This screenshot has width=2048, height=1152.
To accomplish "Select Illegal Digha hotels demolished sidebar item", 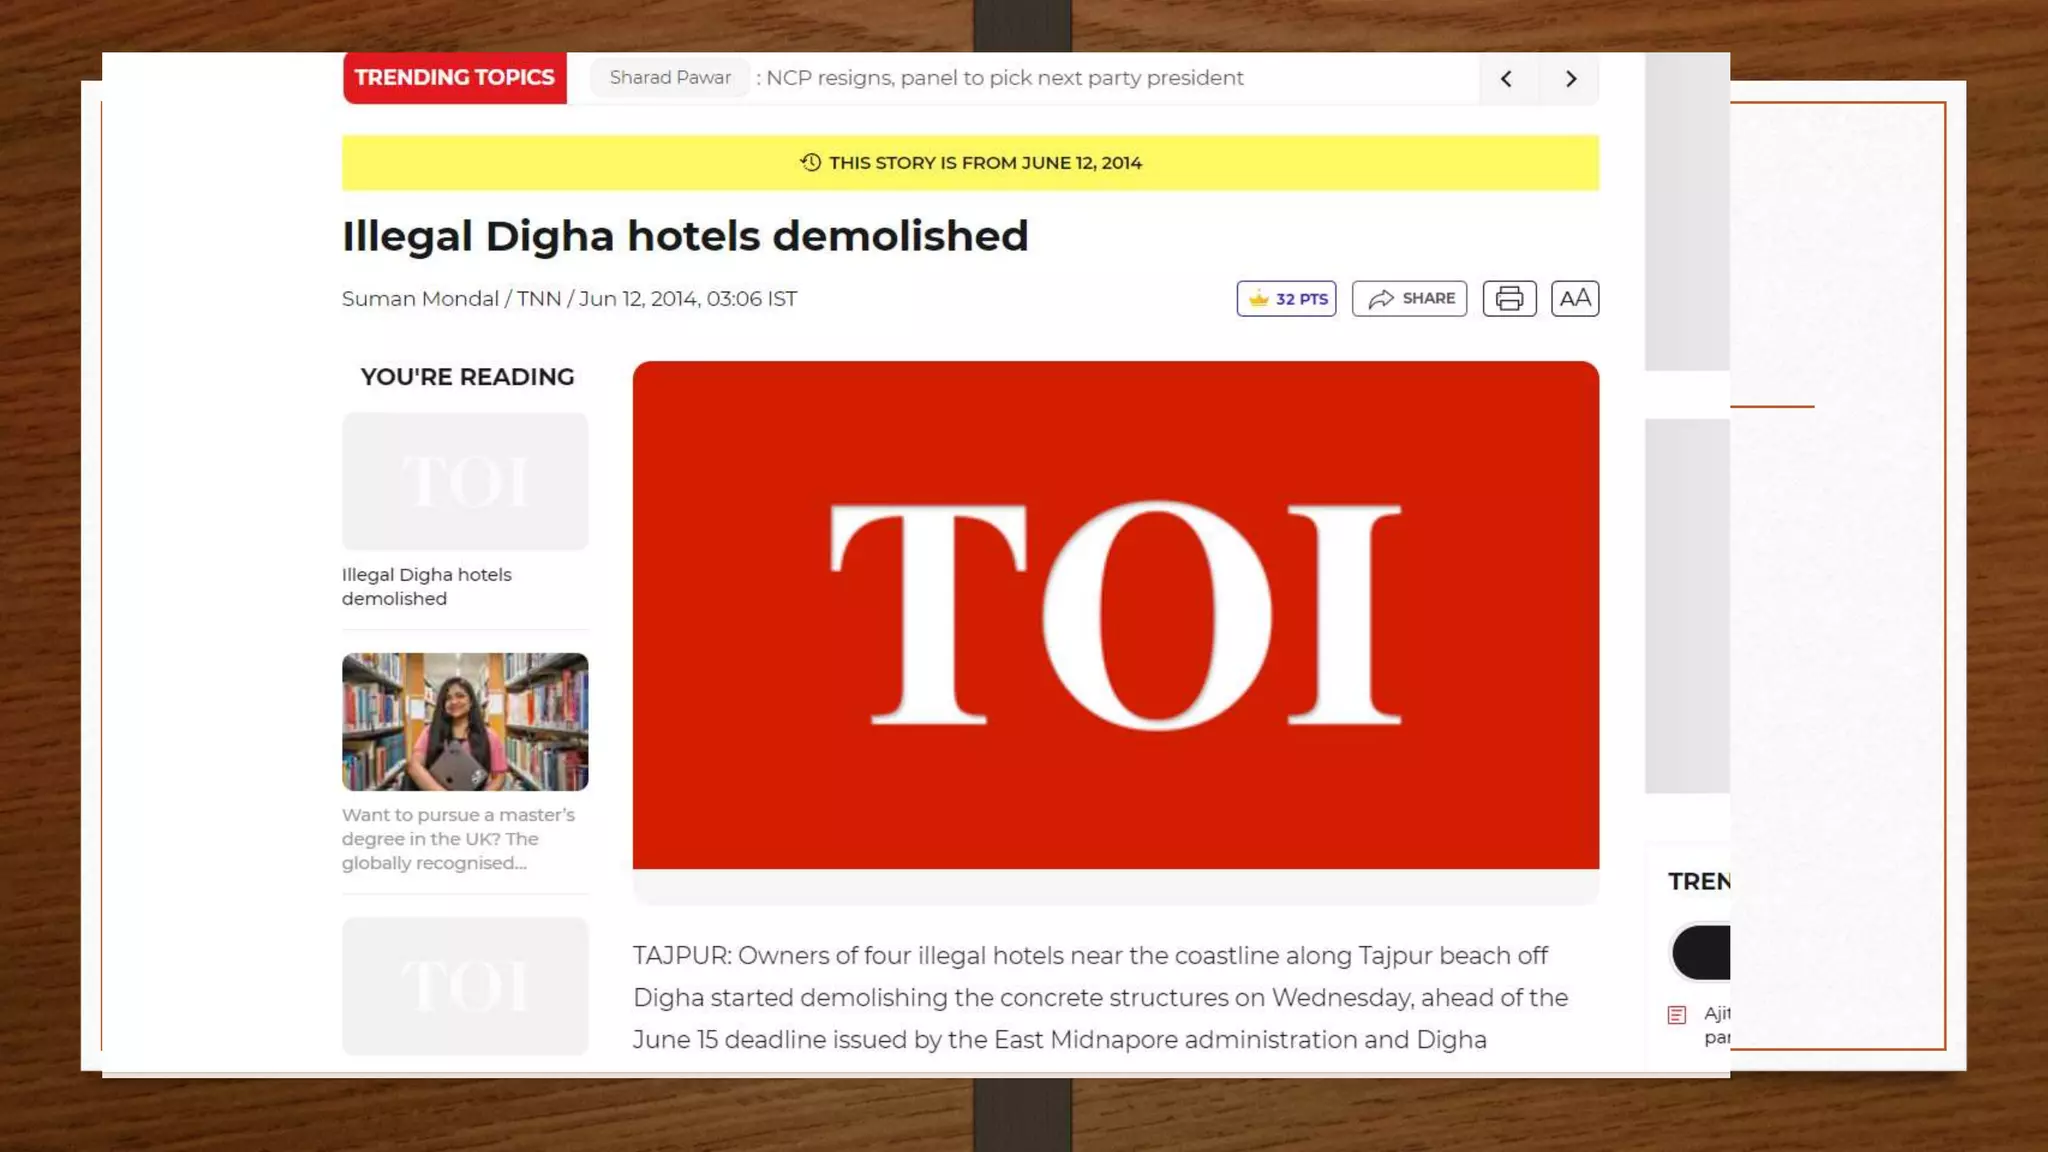I will tap(427, 587).
